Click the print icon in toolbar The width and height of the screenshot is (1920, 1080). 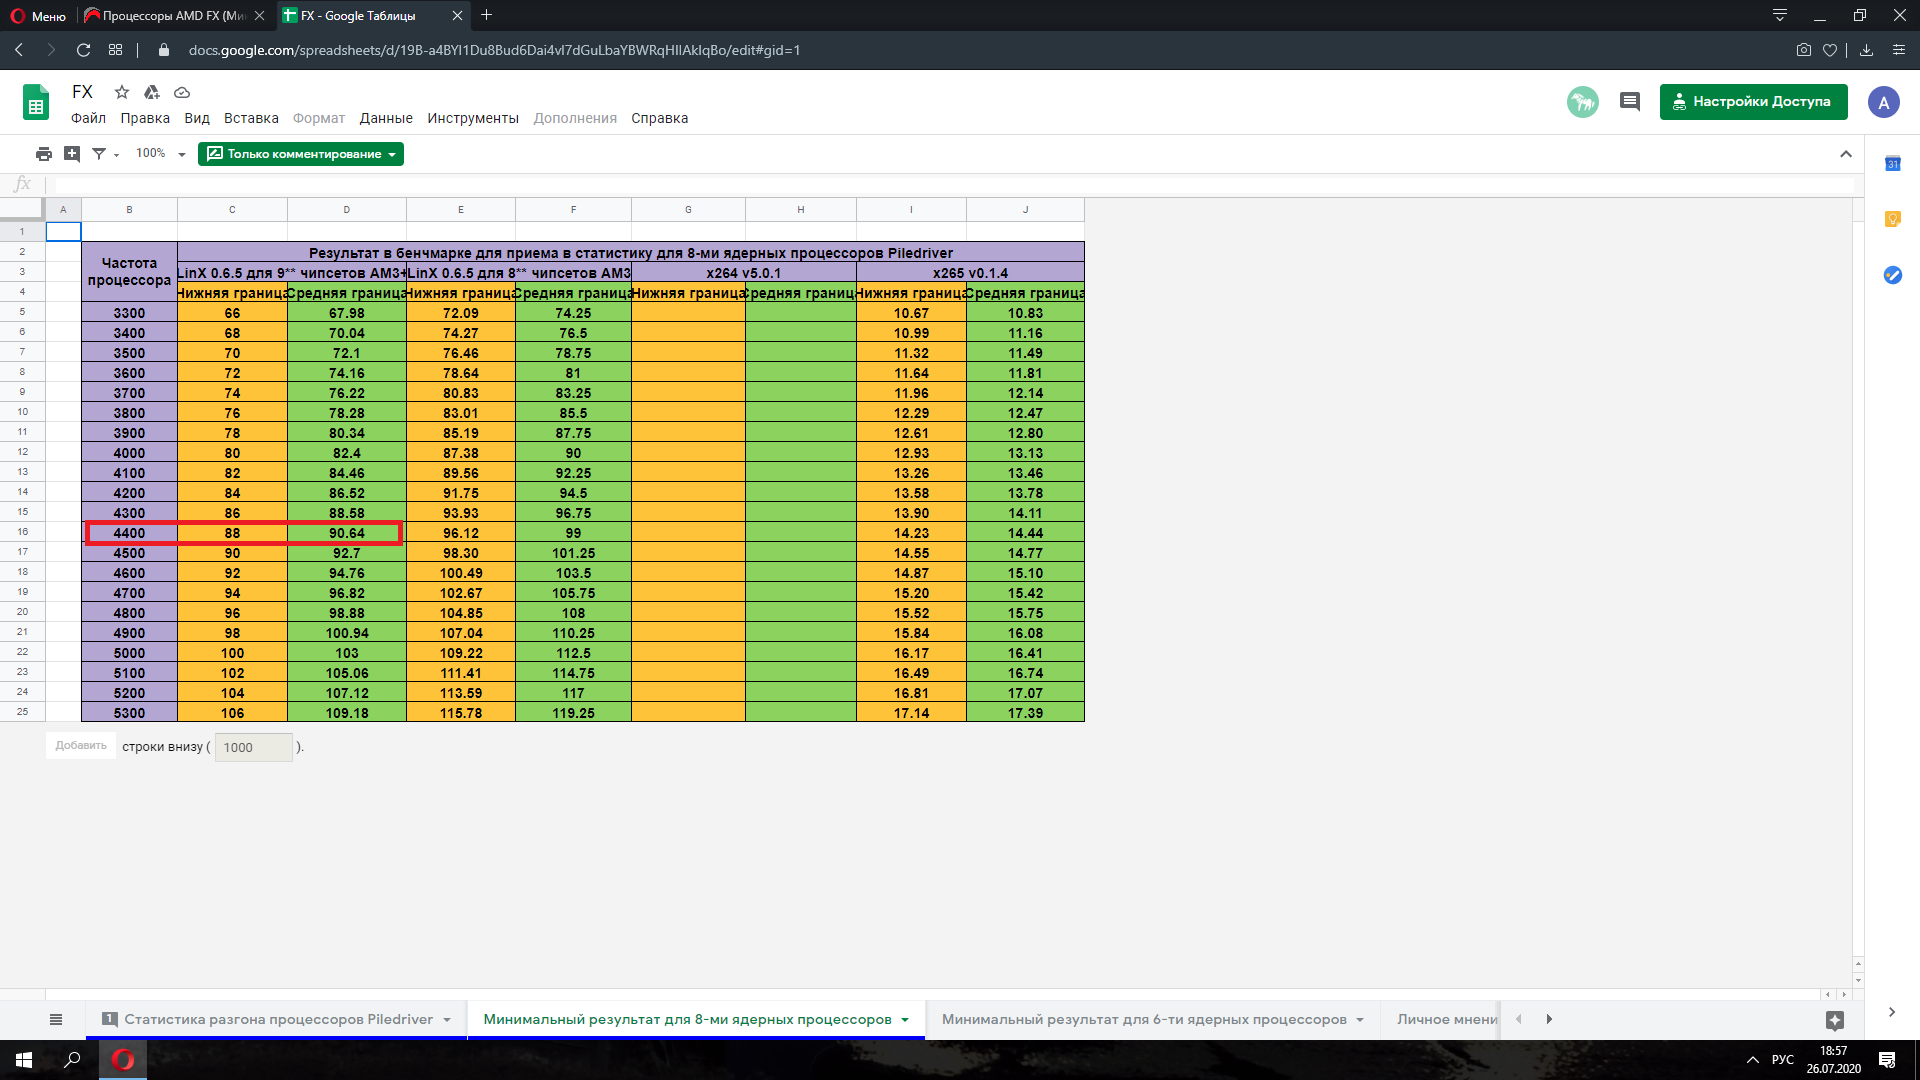(43, 154)
